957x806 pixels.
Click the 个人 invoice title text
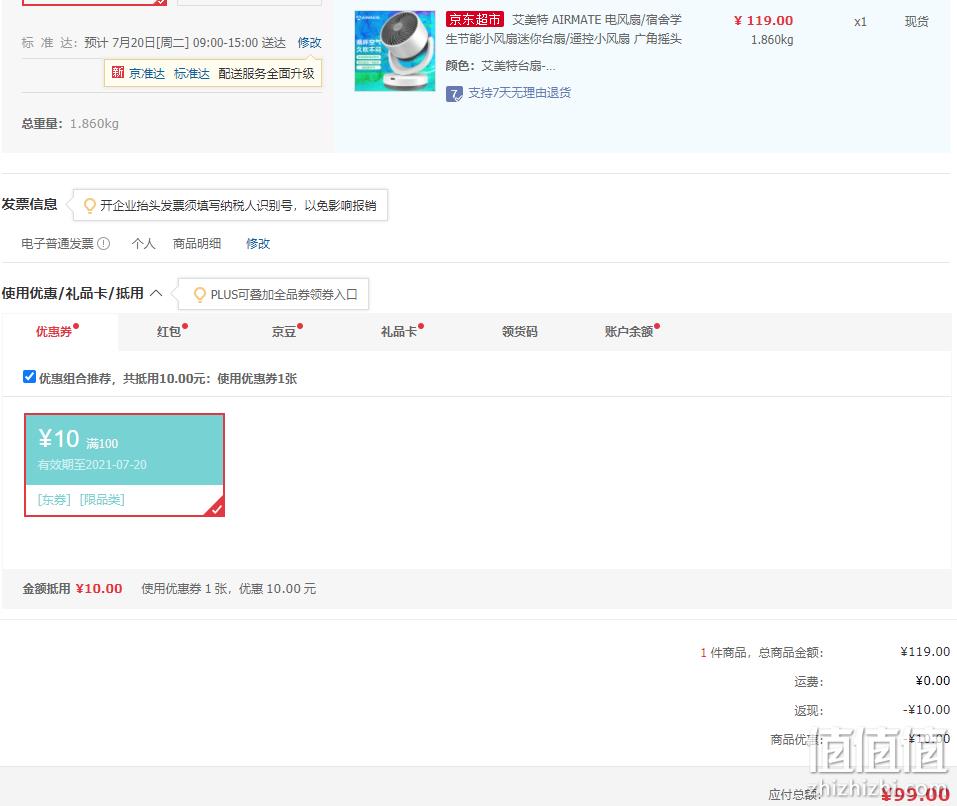(143, 244)
